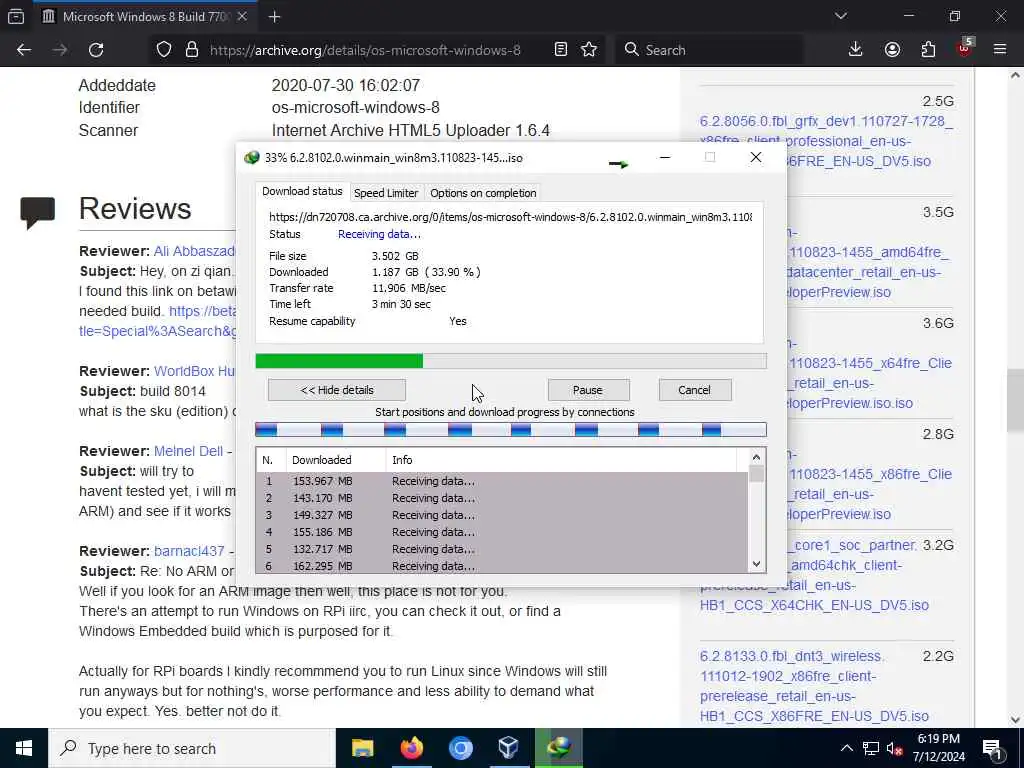Image resolution: width=1024 pixels, height=768 pixels.
Task: Open reviewer WorldBox Hu profile link
Action: coord(194,371)
